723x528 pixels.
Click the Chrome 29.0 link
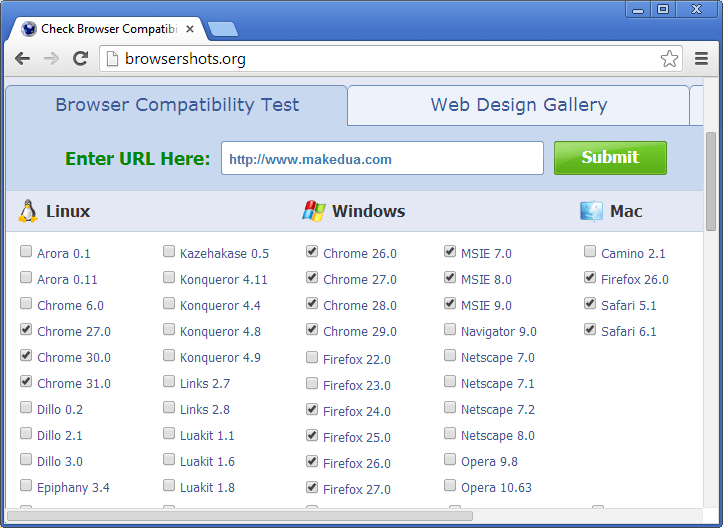[360, 332]
